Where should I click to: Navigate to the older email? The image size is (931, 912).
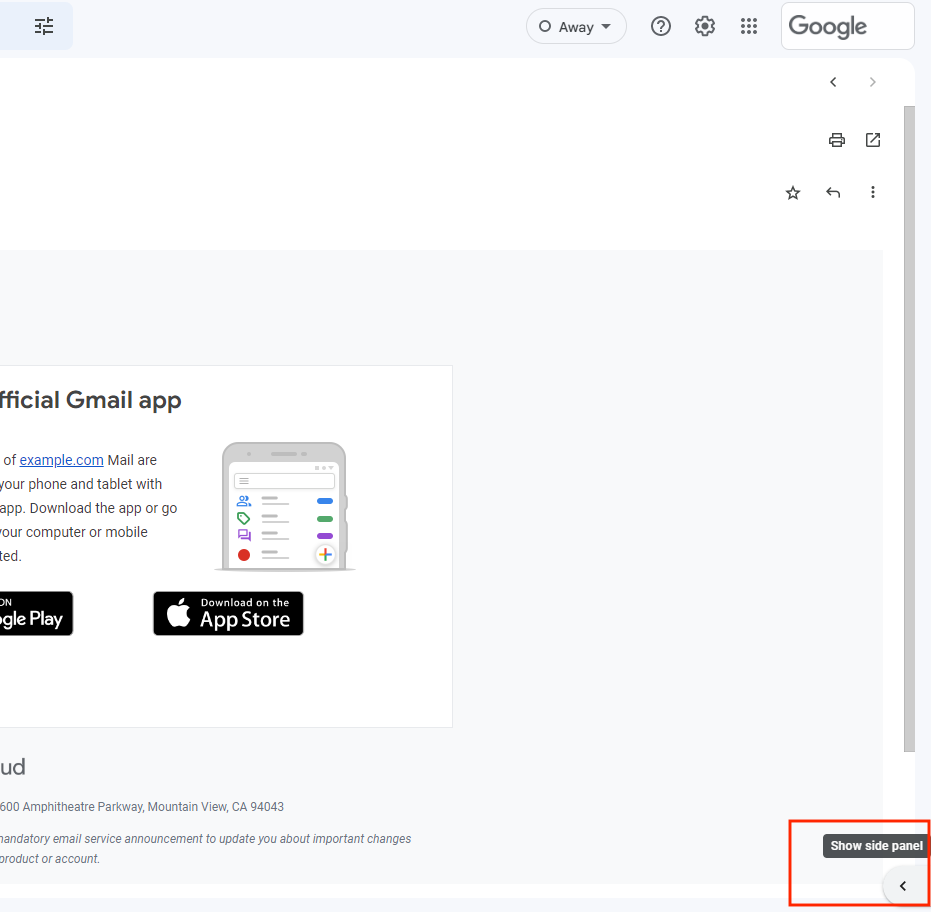pos(872,82)
